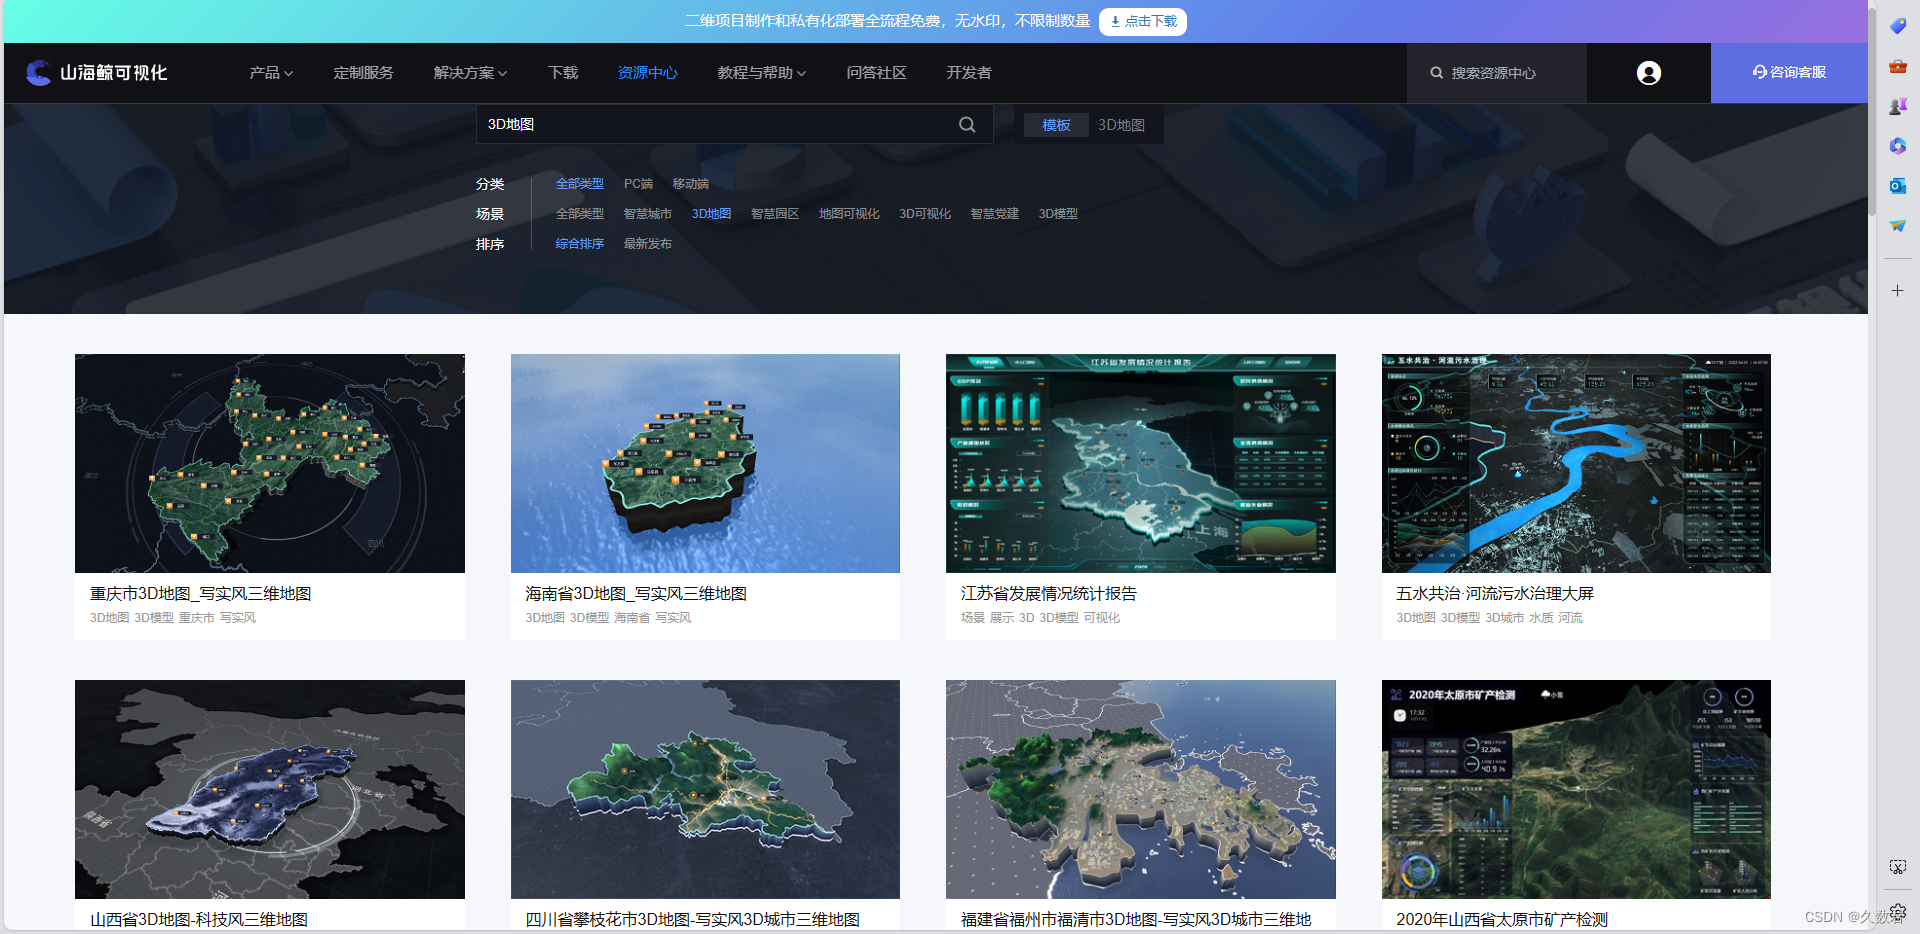Click title 江苏省发展情况统计报告
The image size is (1920, 934).
pyautogui.click(x=1049, y=594)
